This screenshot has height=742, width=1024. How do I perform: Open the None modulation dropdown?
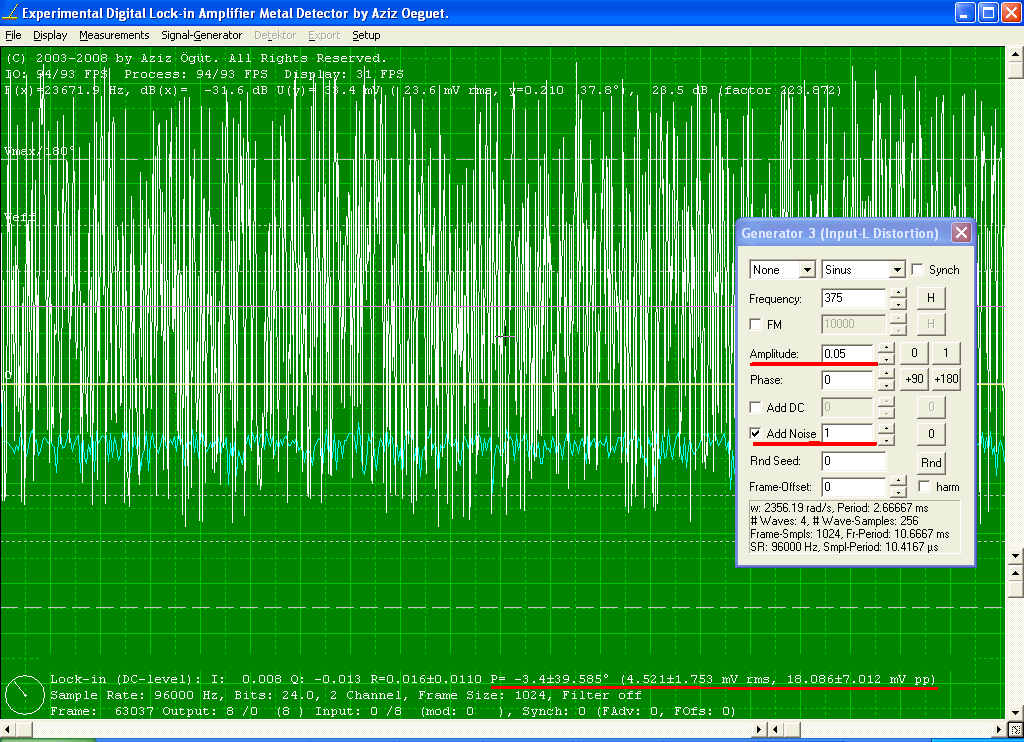[x=783, y=270]
